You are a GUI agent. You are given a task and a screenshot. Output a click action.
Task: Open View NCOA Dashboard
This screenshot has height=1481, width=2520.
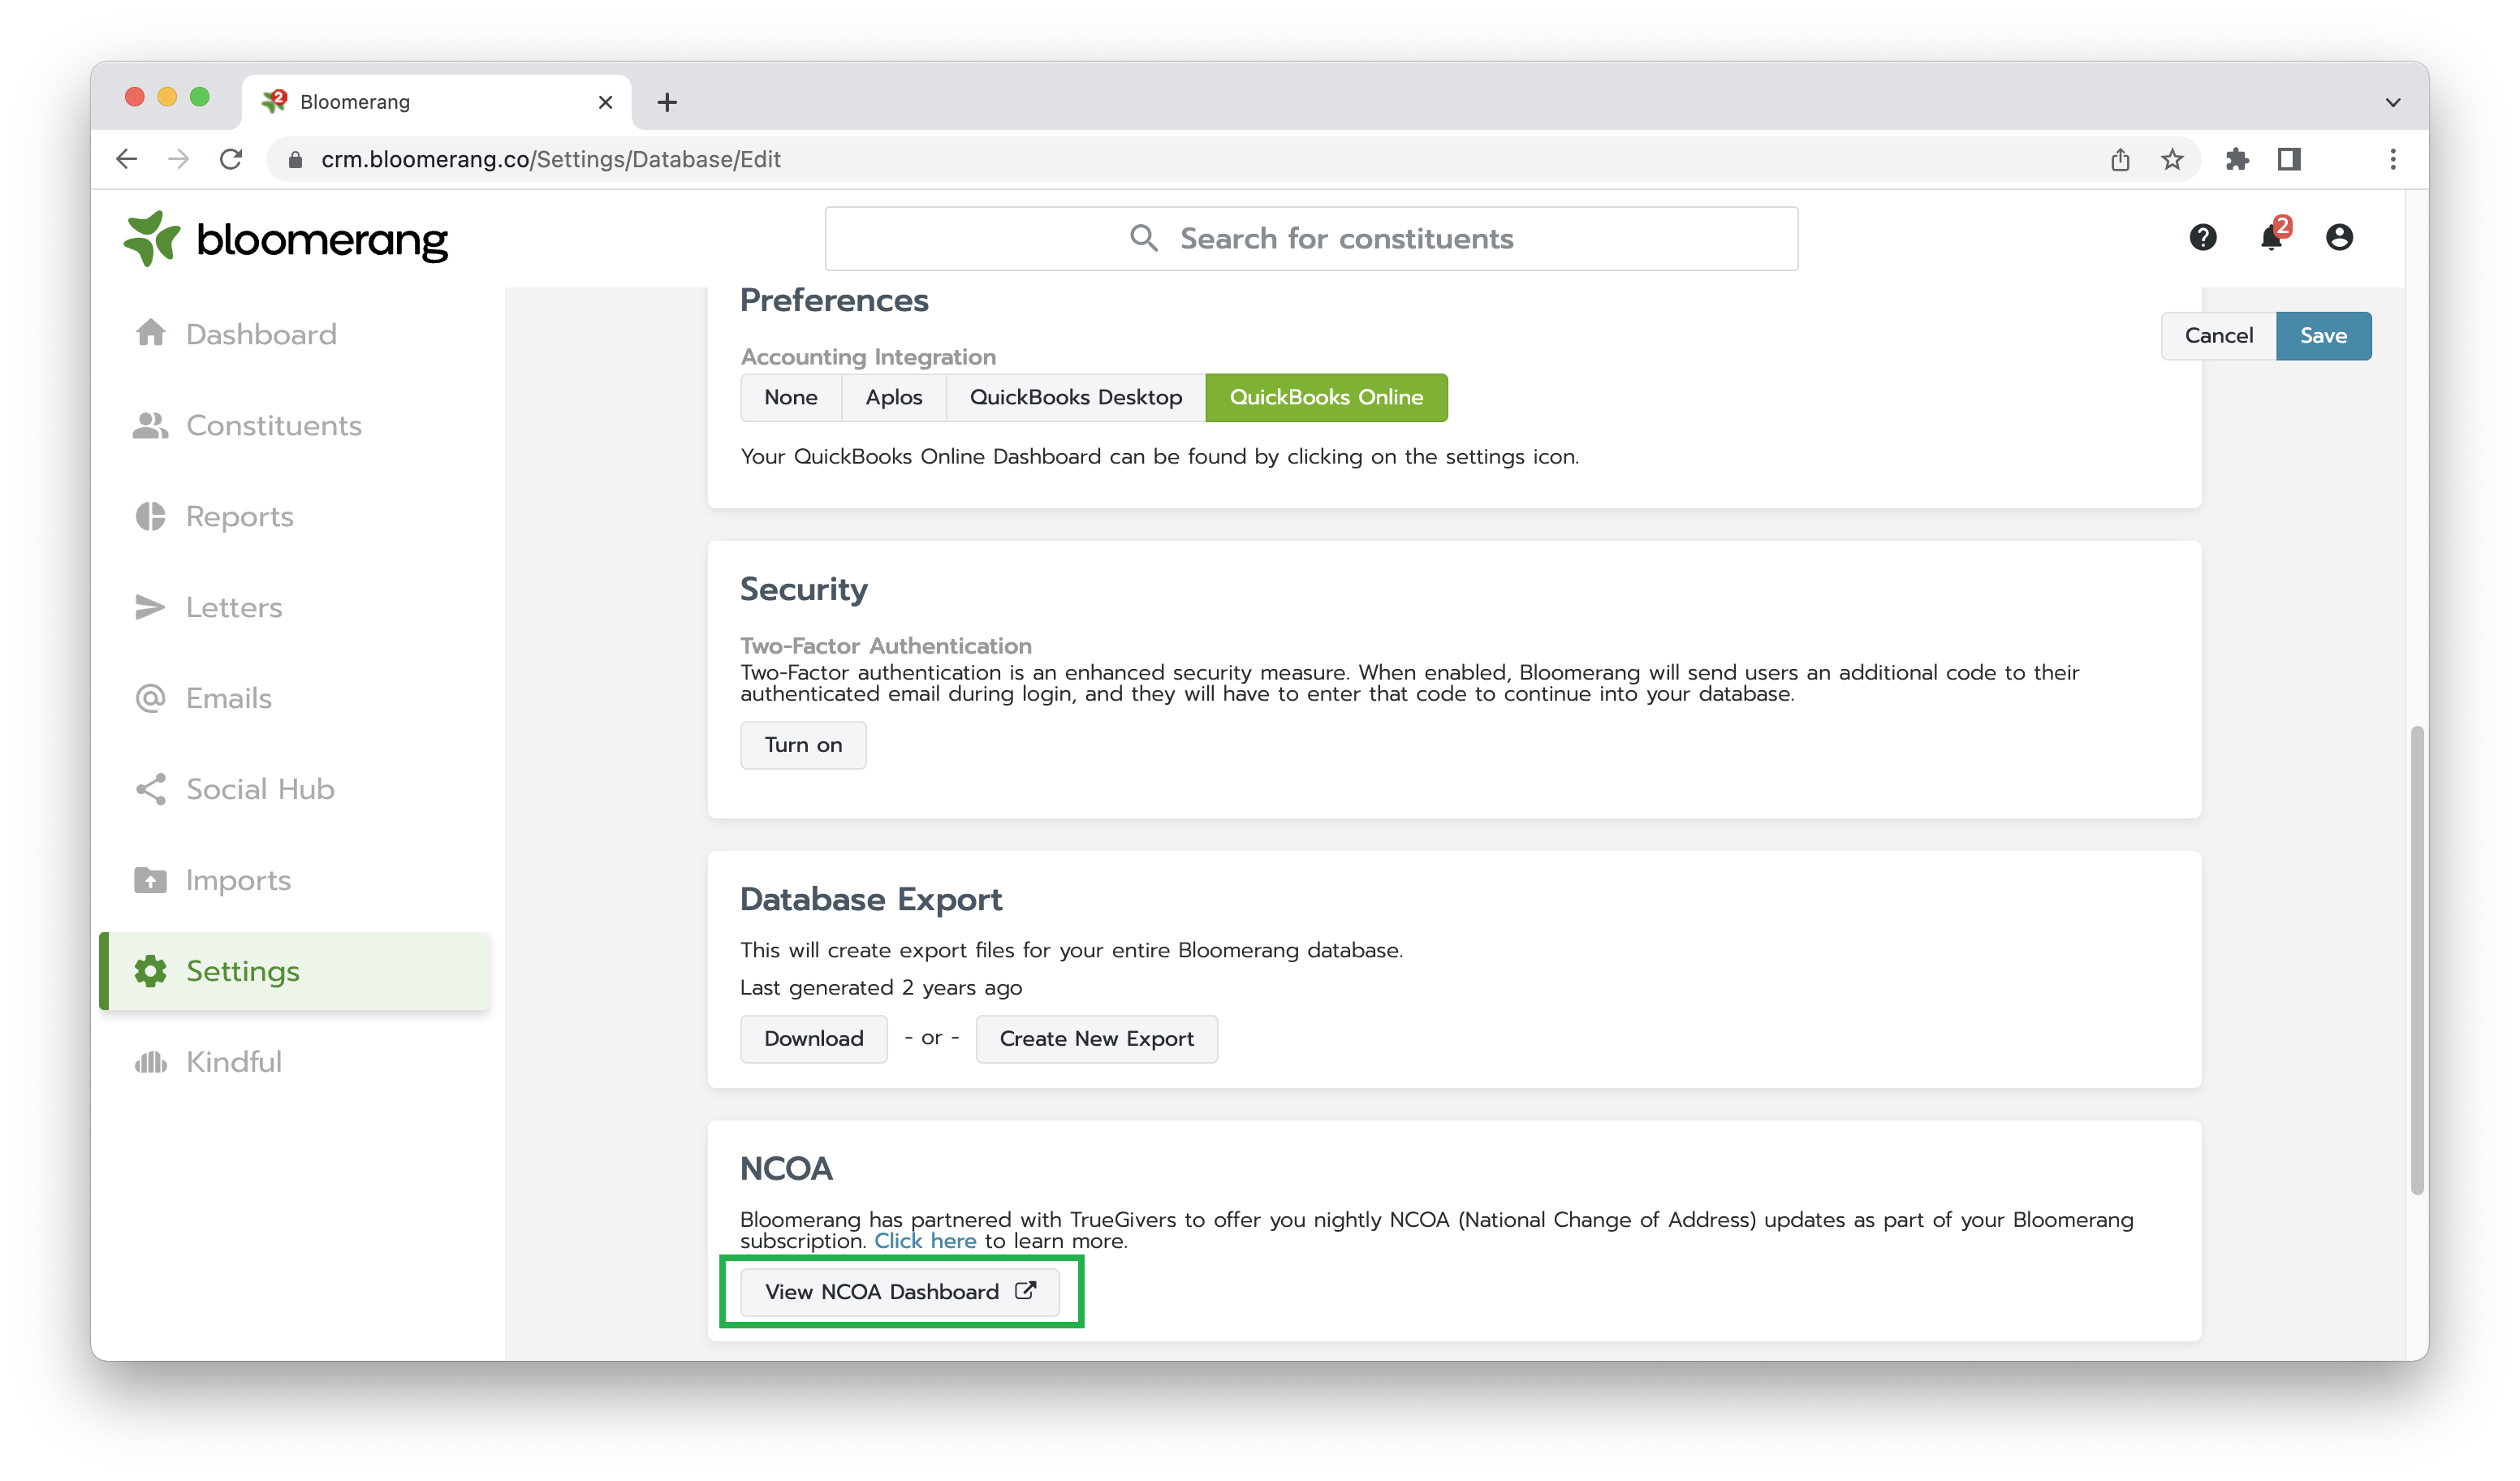(x=899, y=1292)
